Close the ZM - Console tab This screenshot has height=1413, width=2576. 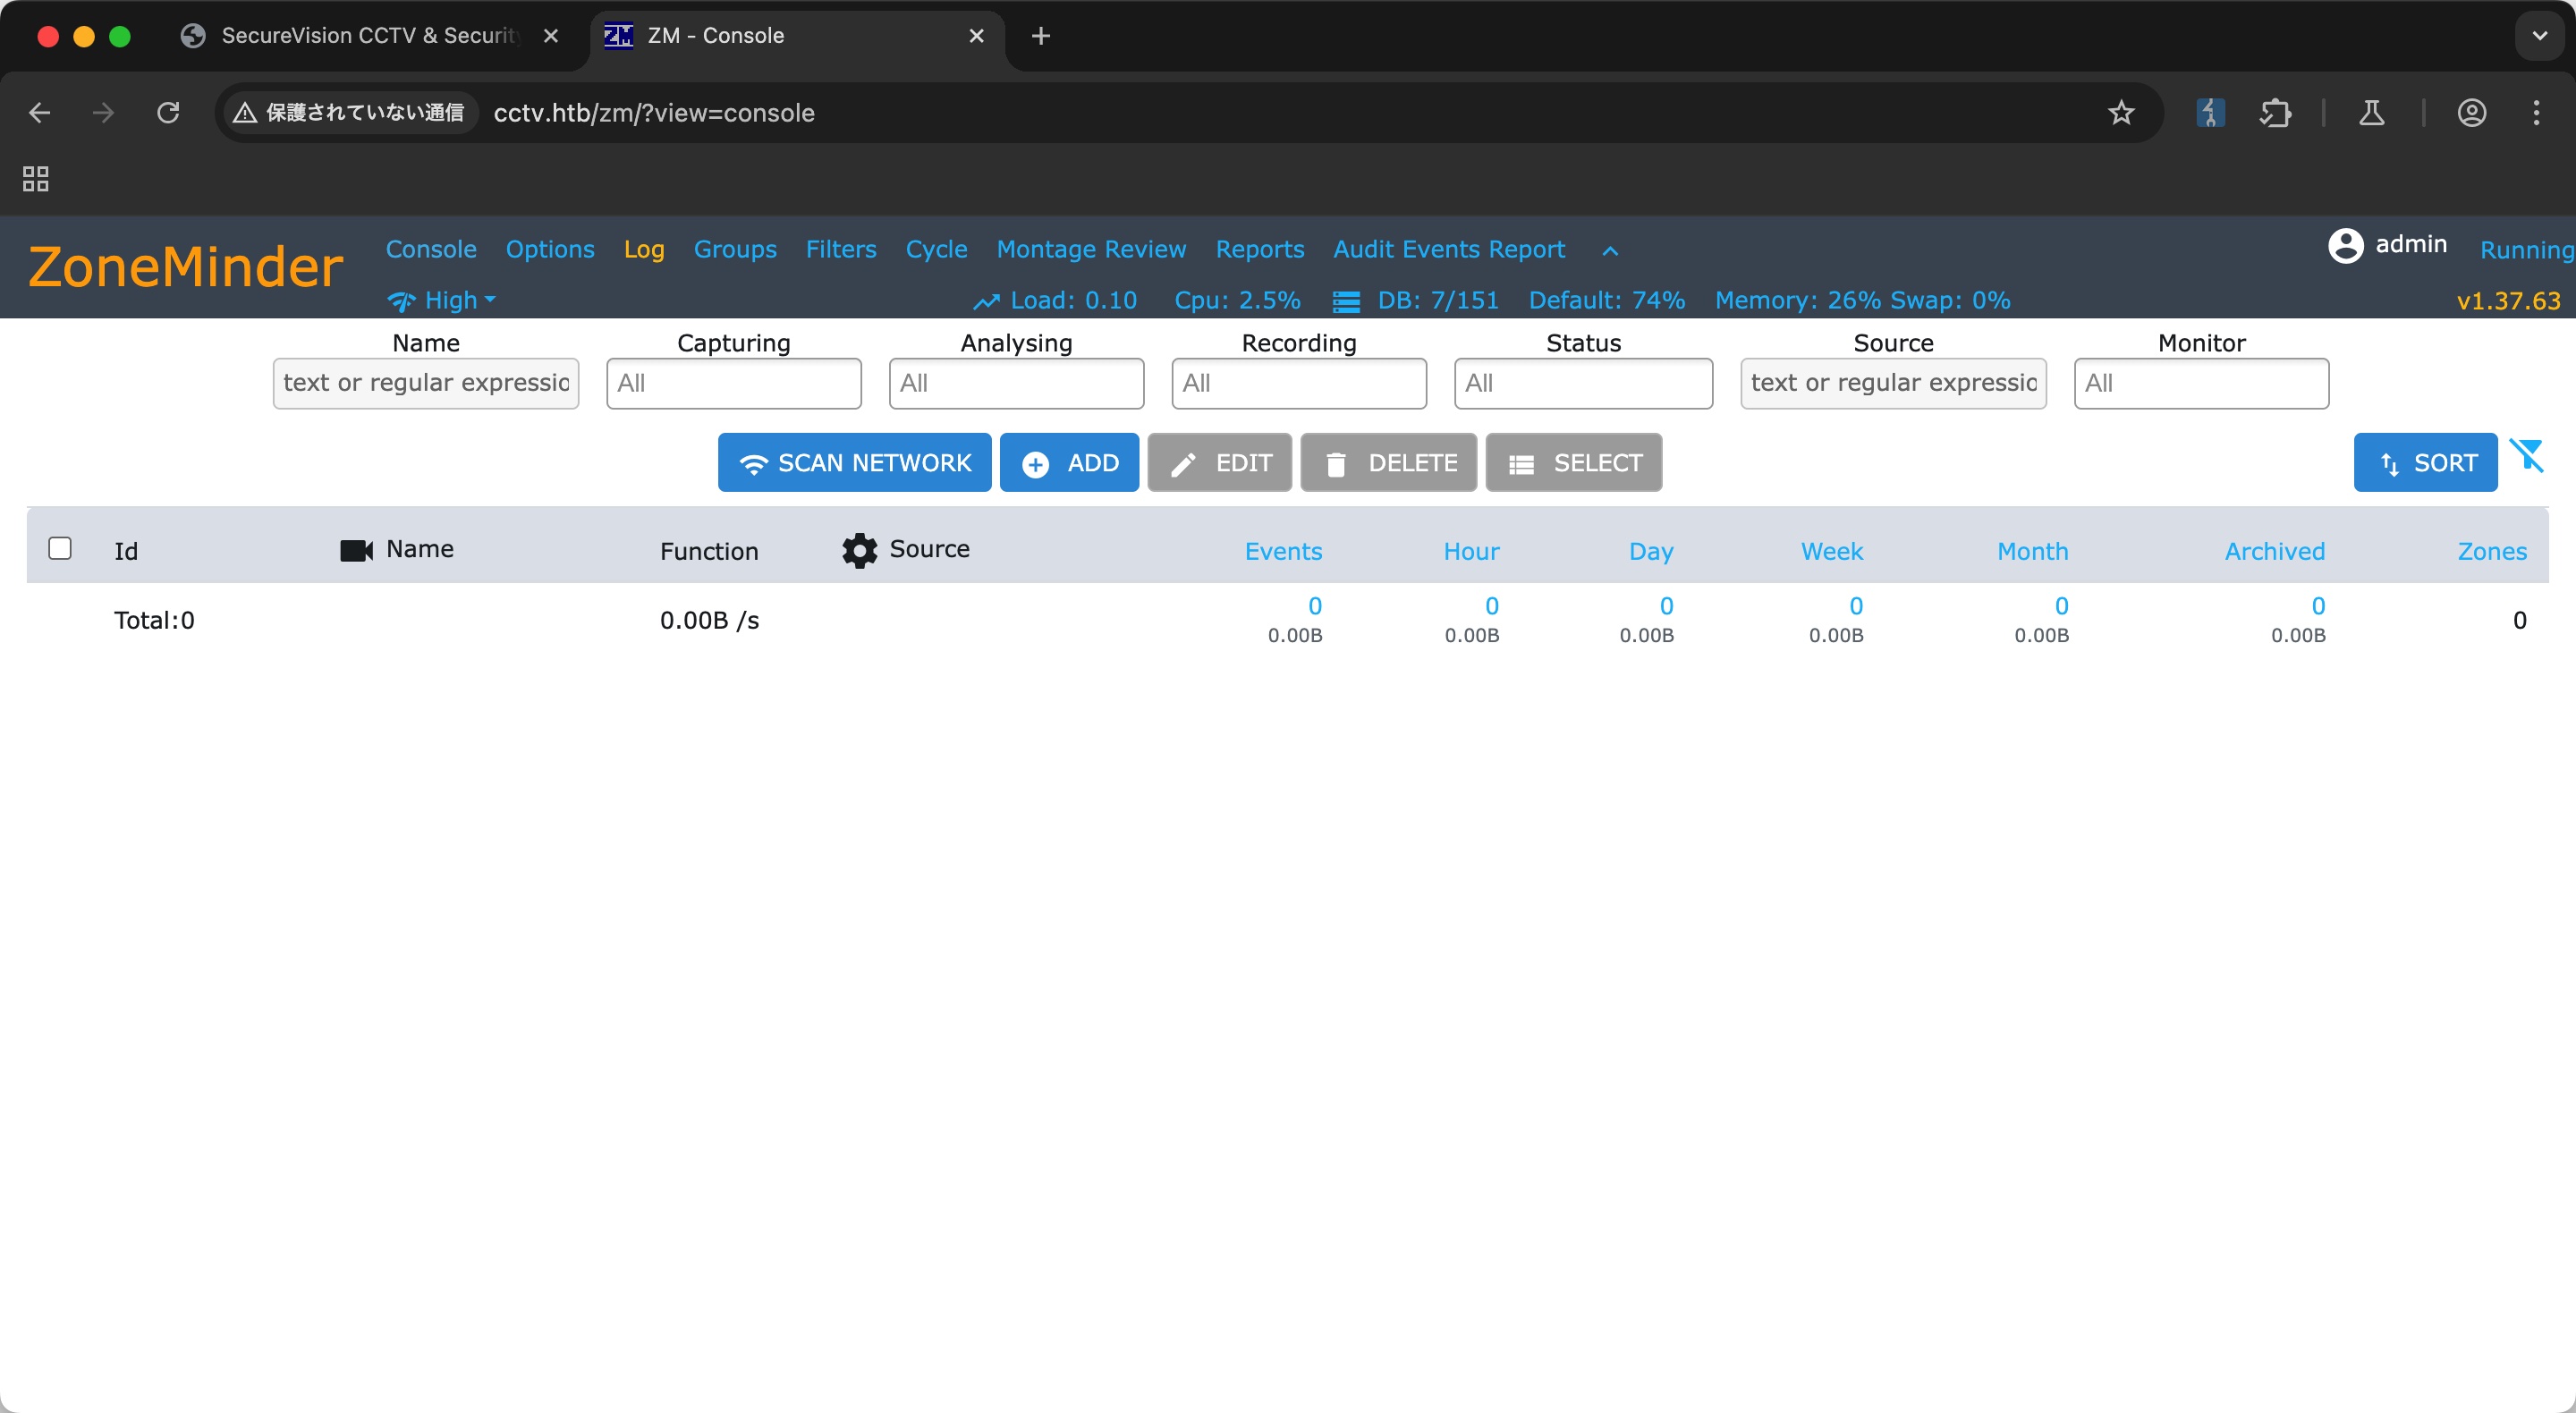(976, 36)
